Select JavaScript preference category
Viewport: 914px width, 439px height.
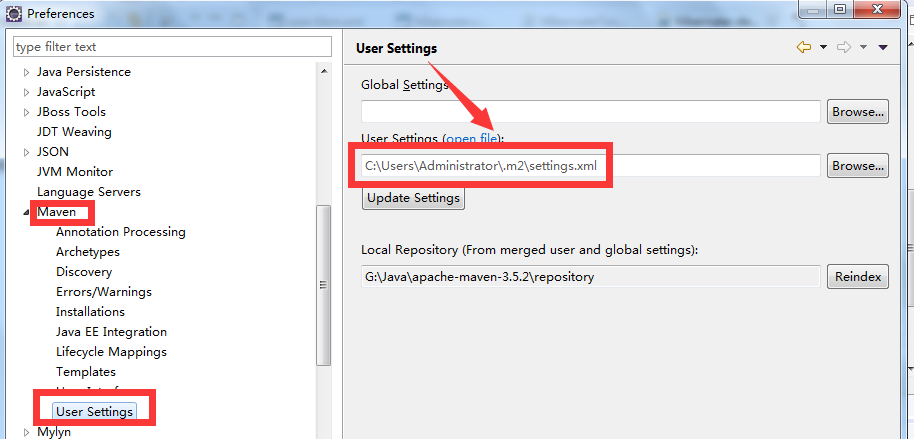coord(66,92)
